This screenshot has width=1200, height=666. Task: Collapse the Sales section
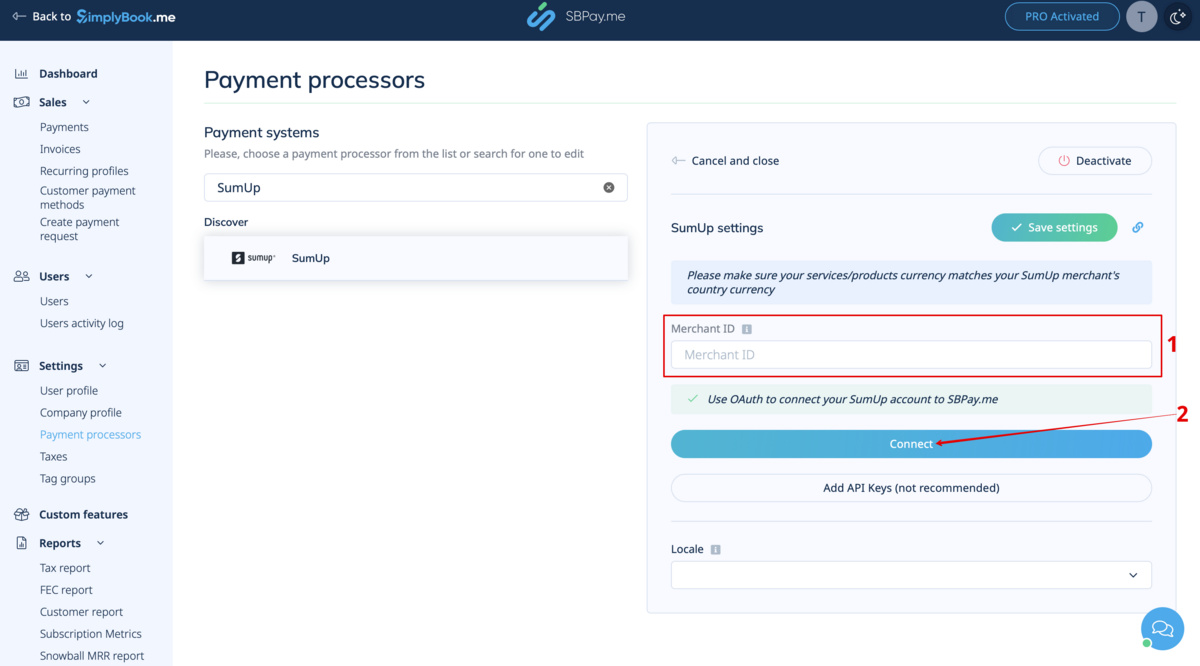click(x=86, y=102)
